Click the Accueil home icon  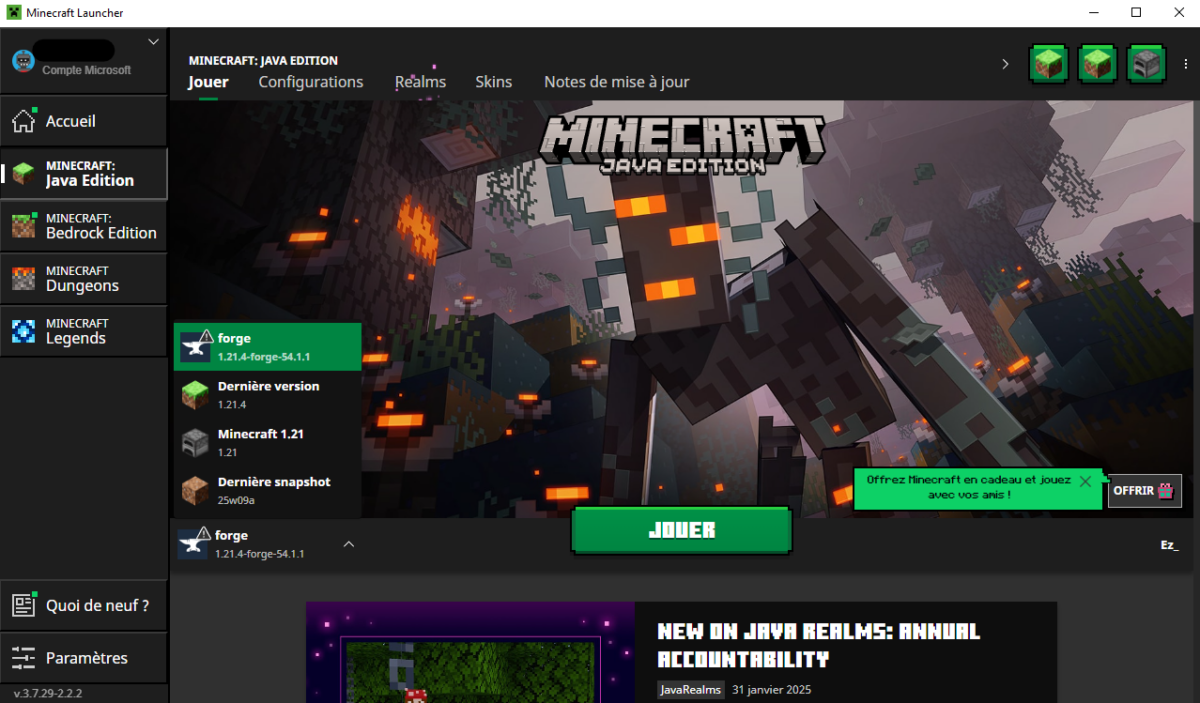tap(22, 120)
